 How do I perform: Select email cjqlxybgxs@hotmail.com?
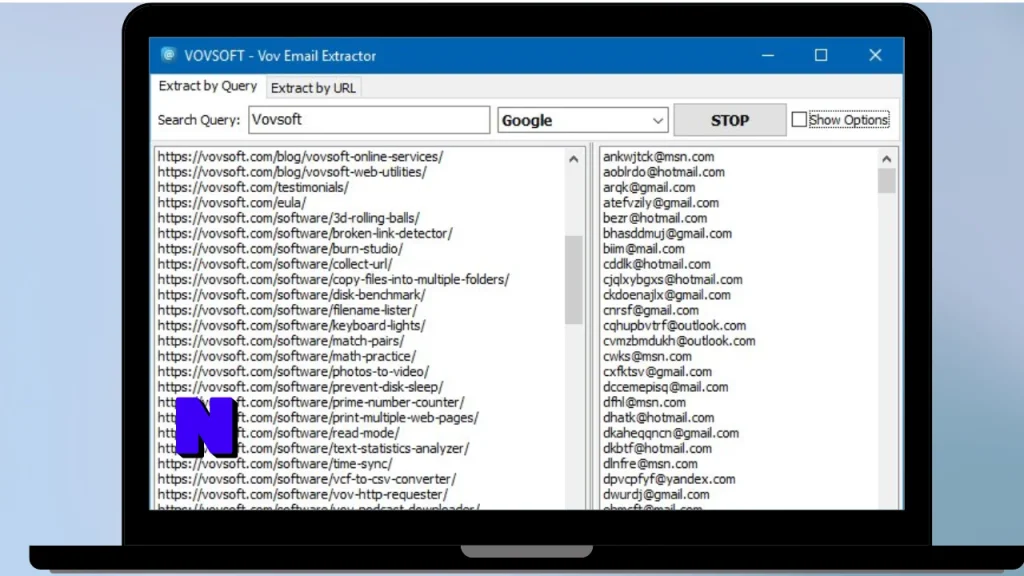click(673, 280)
